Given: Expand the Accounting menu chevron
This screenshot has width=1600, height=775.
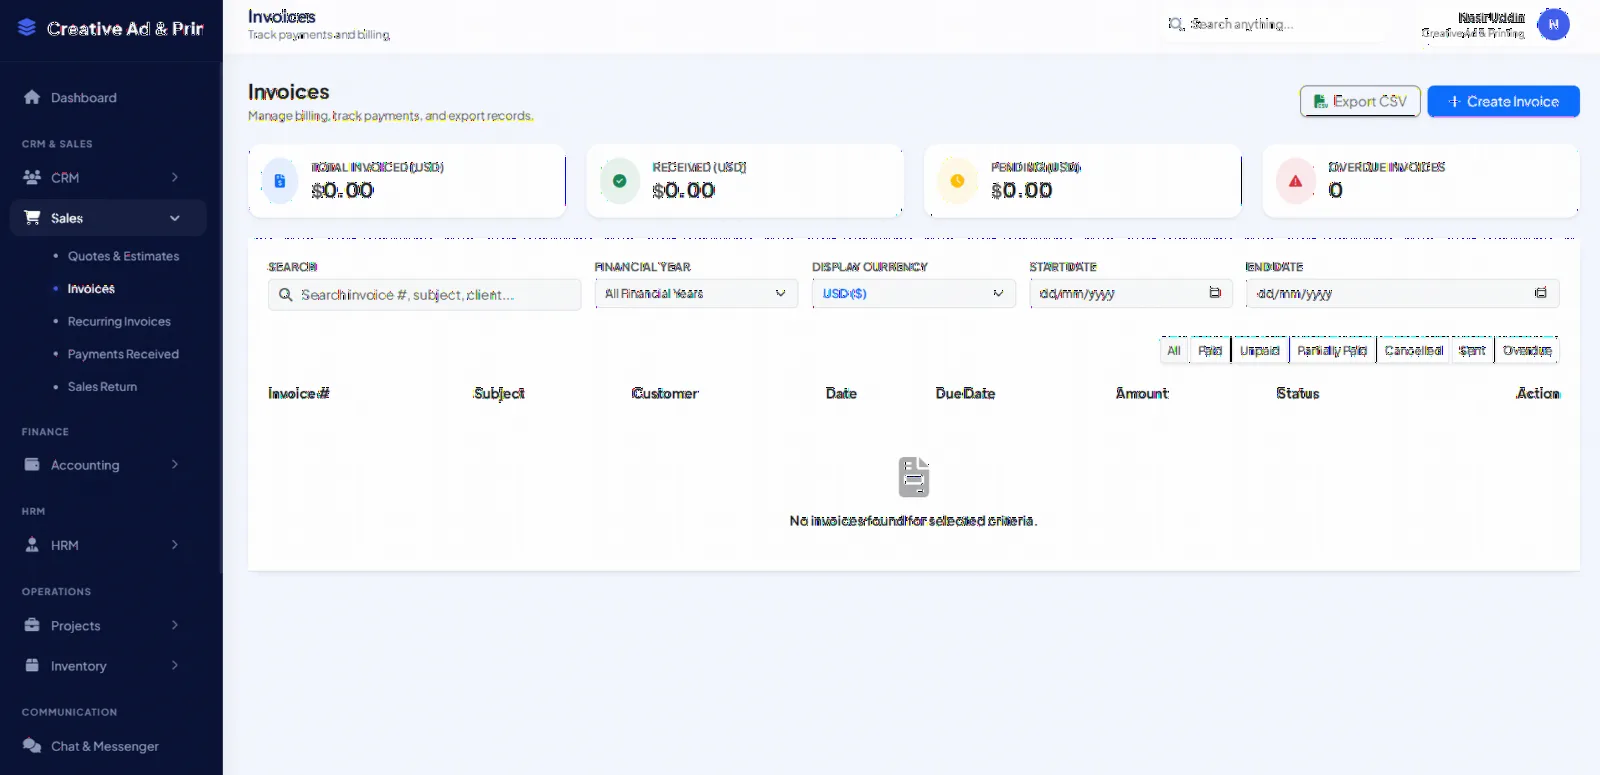Looking at the screenshot, I should (175, 464).
